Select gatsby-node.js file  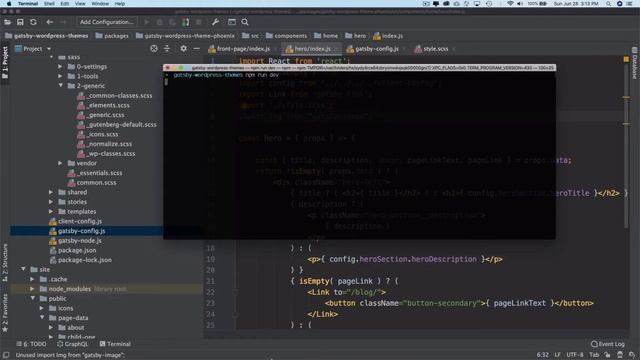coord(76,241)
